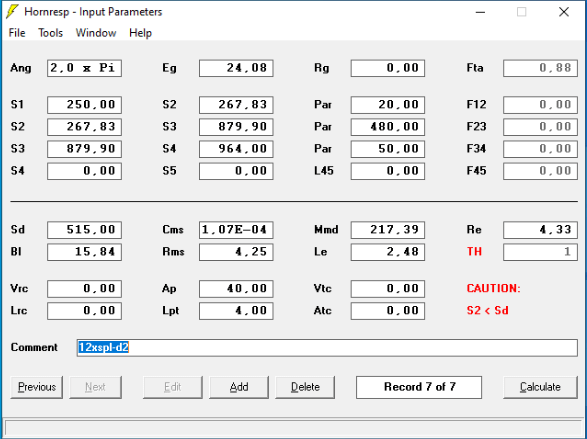The height and width of the screenshot is (439, 587).
Task: Click the red CAUTION: warning text
Action: (493, 289)
